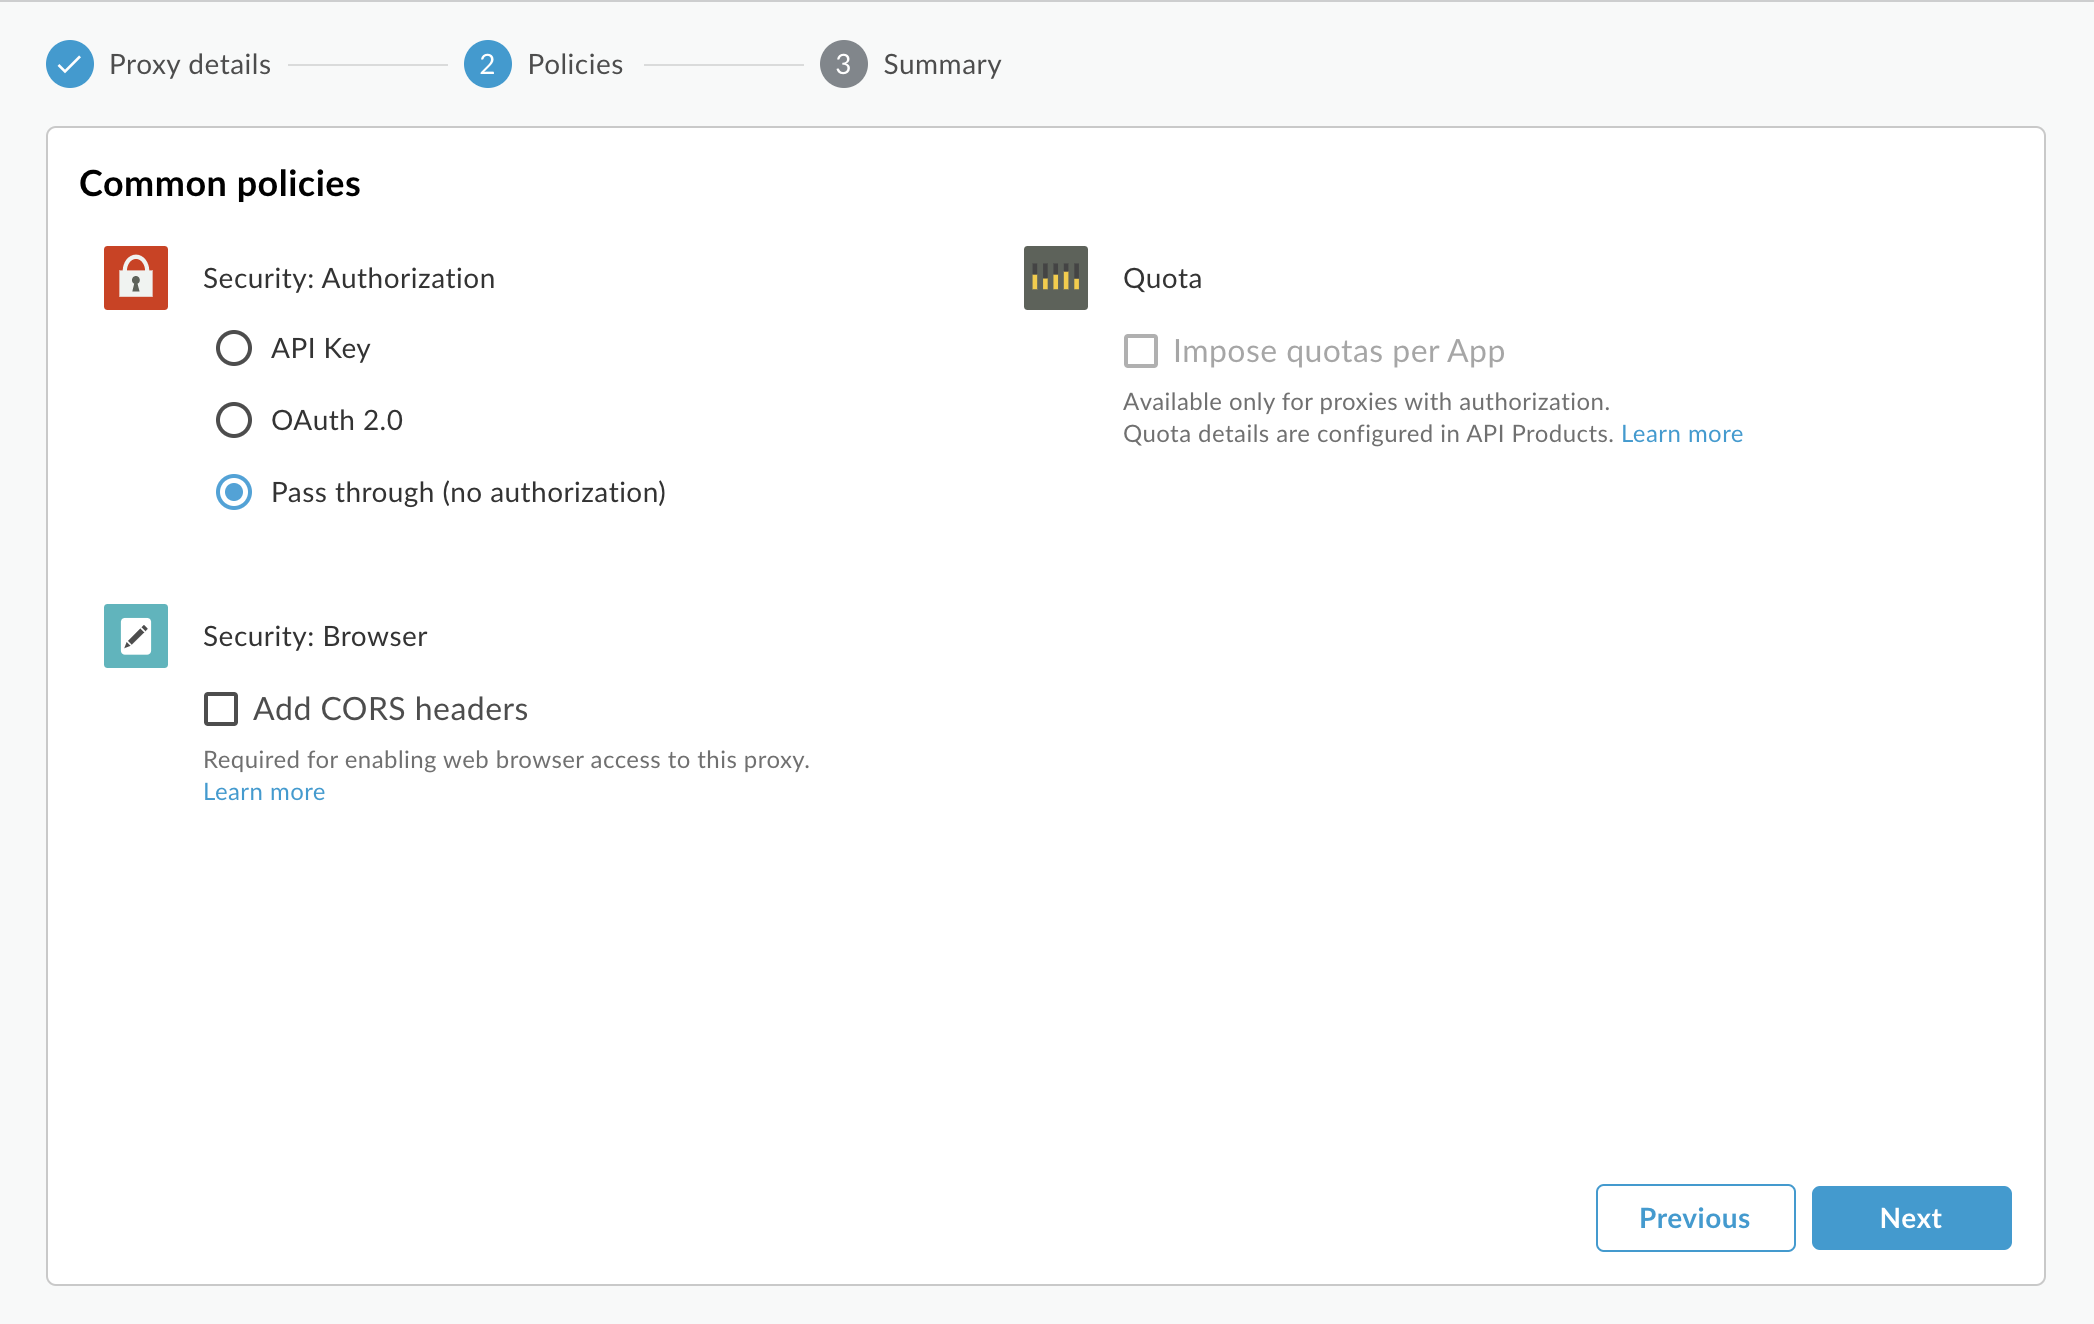Enable Add CORS headers checkbox

221,706
